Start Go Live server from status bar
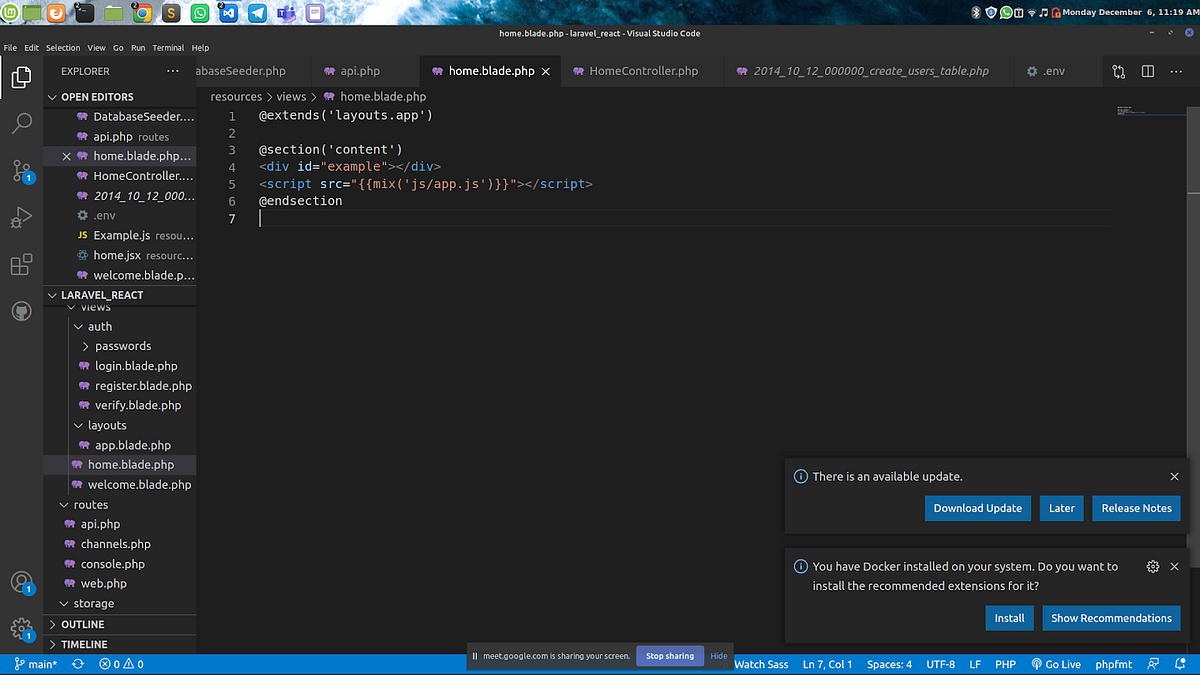The height and width of the screenshot is (675, 1200). pyautogui.click(x=1056, y=663)
